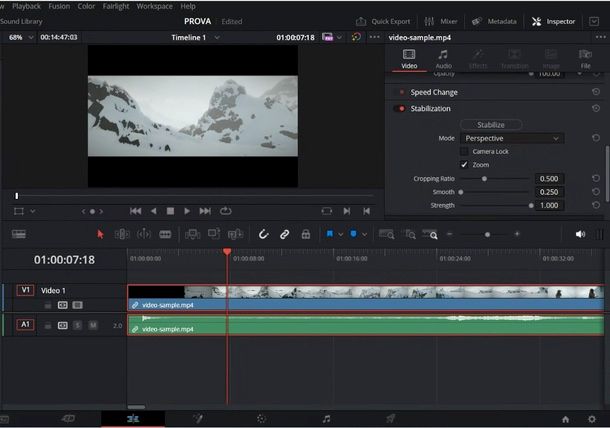Play forward in viewer
This screenshot has width=610, height=428.
click(187, 211)
